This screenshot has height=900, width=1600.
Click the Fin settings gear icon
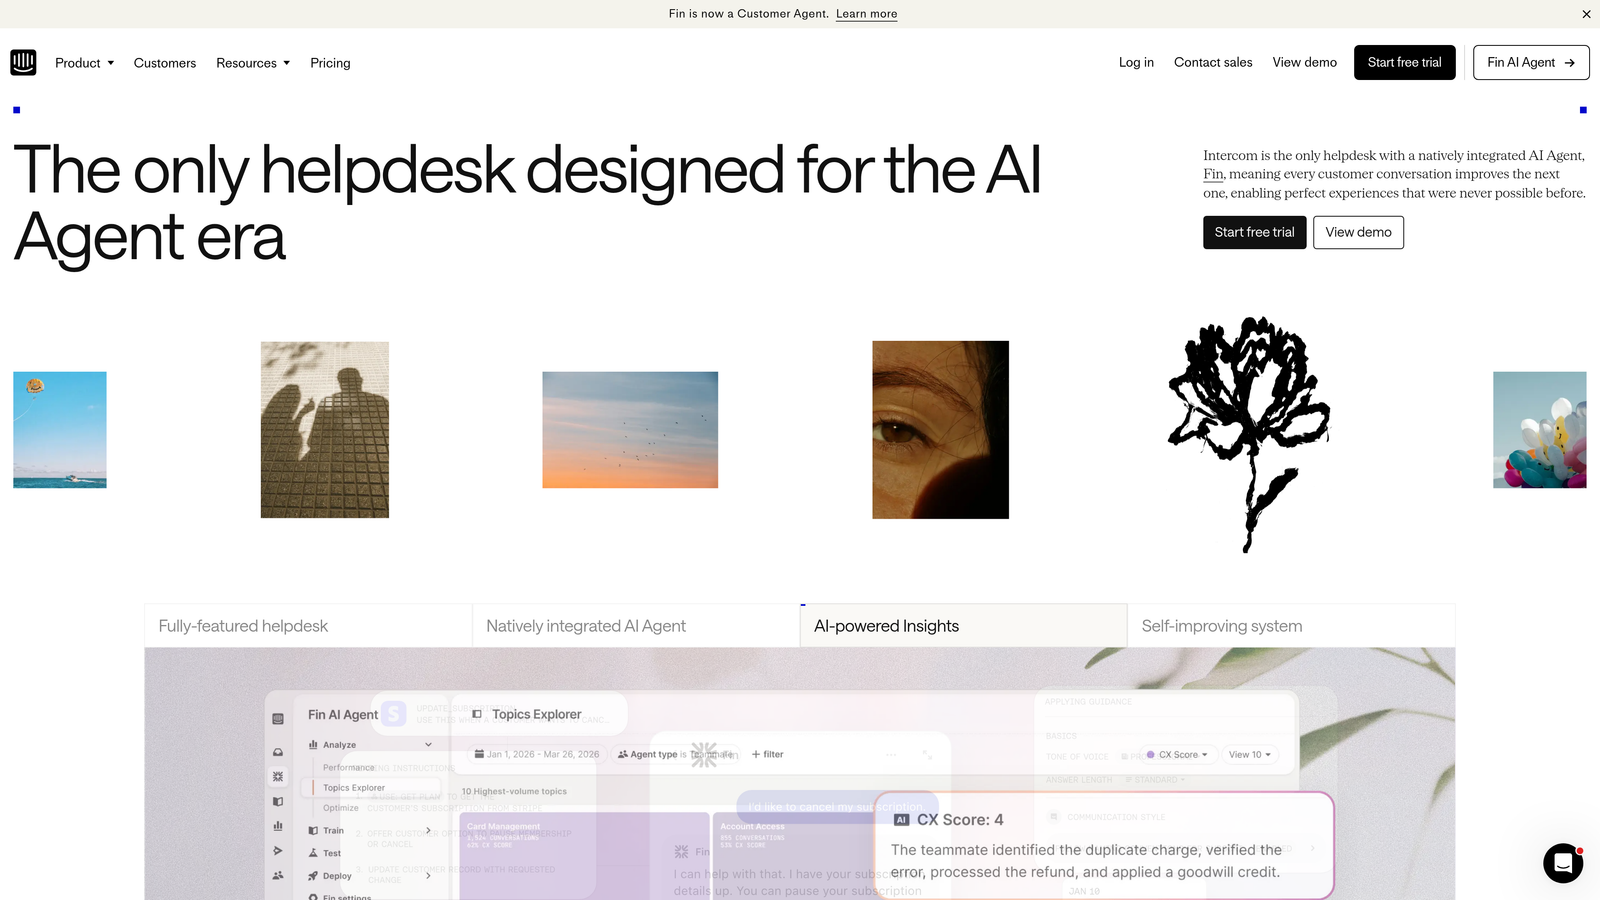click(312, 897)
